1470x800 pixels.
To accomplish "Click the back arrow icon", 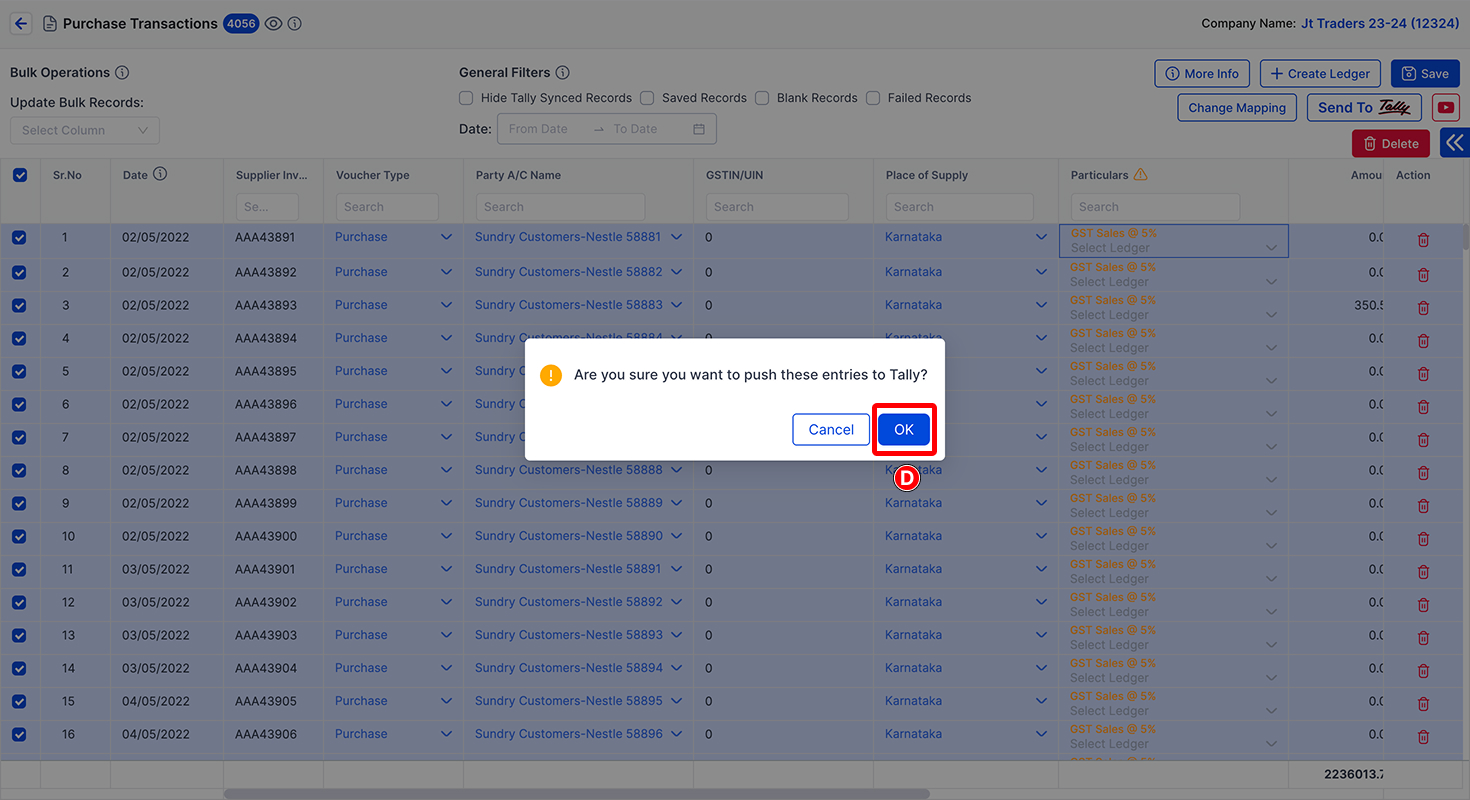I will tap(21, 24).
